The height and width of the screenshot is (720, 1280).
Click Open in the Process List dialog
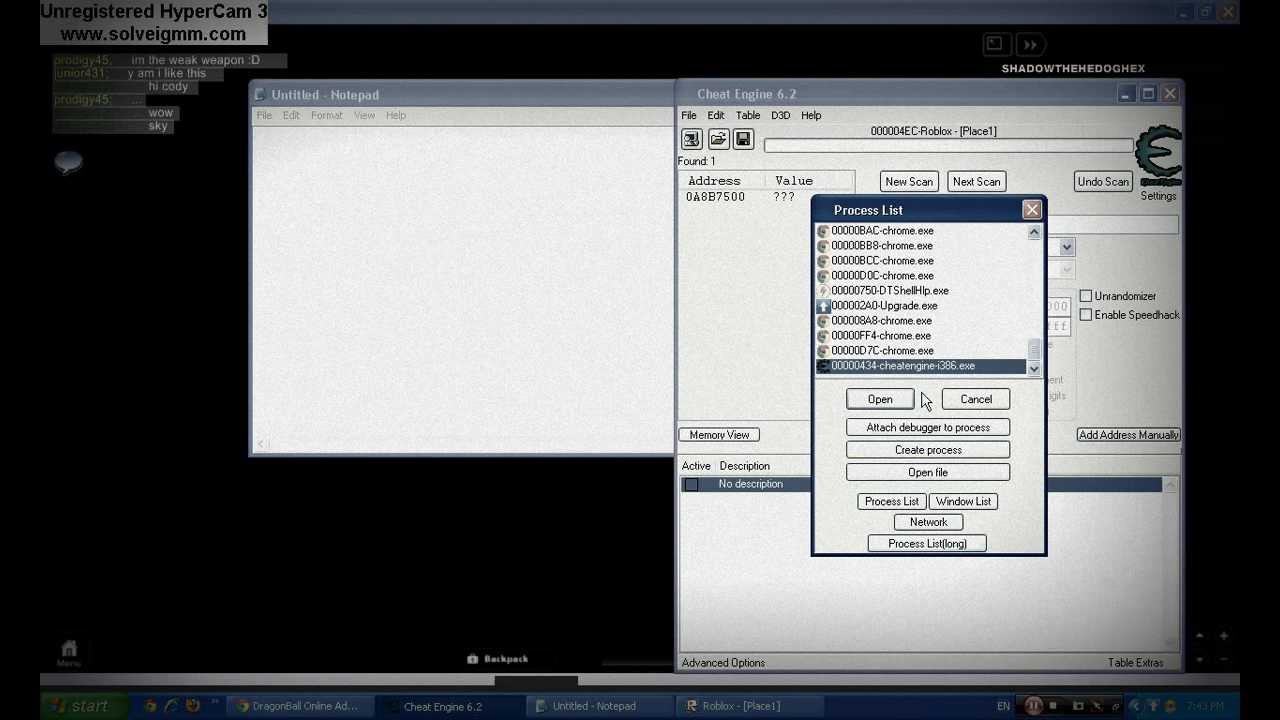point(880,400)
